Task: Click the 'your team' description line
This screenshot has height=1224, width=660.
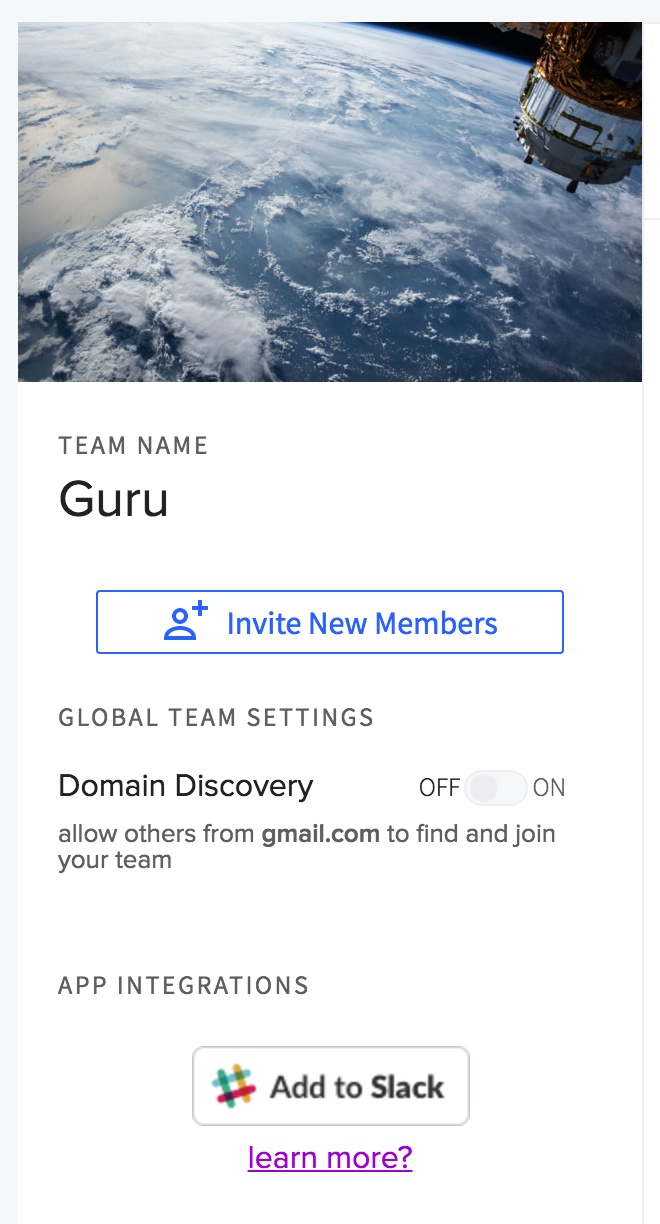Action: tap(115, 860)
